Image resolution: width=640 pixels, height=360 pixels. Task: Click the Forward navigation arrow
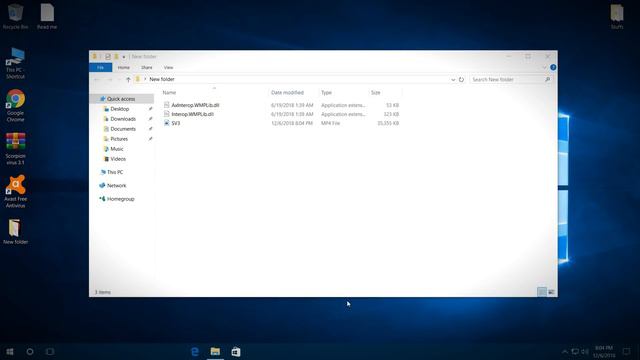[109, 79]
